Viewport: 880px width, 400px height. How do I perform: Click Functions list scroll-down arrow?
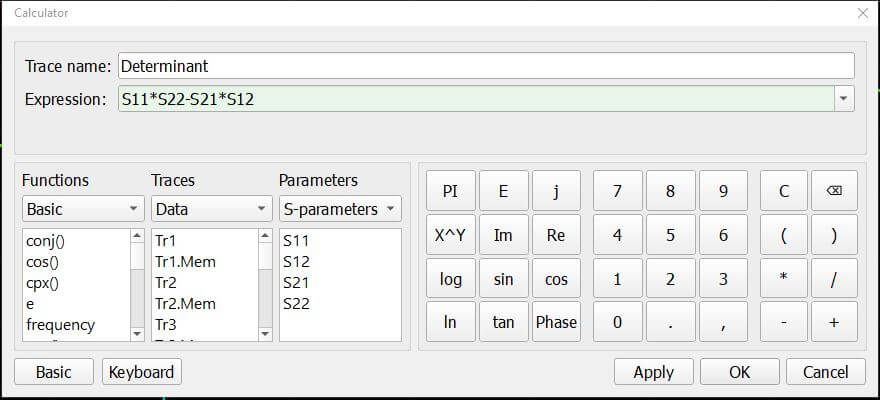[x=137, y=334]
